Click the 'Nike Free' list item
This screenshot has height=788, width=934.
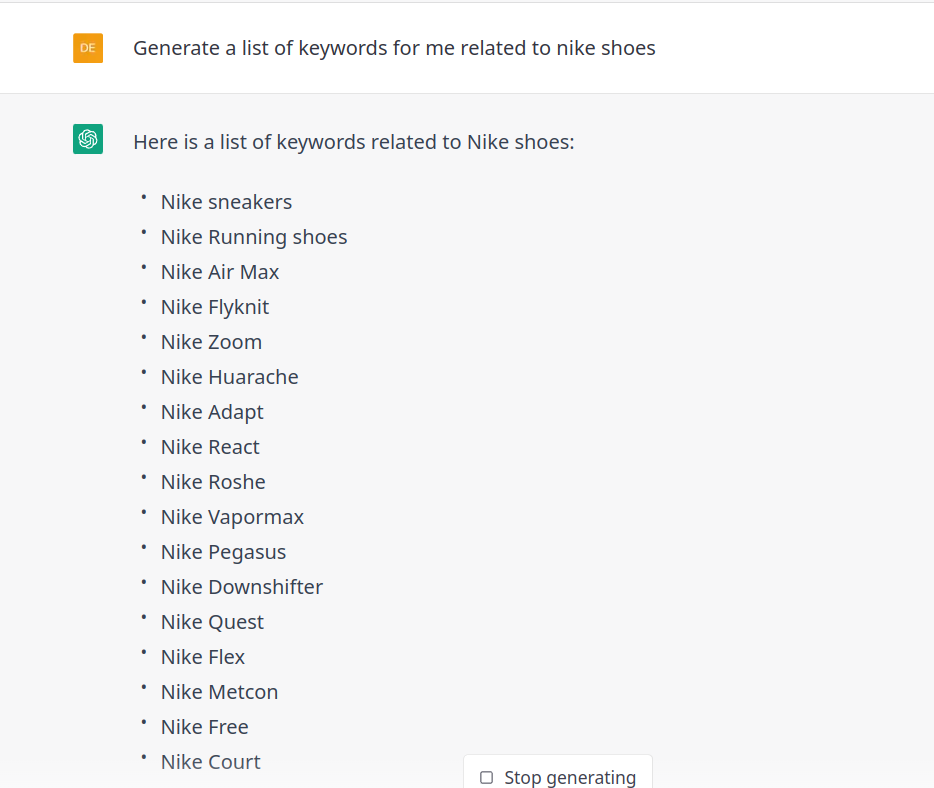[x=204, y=727]
